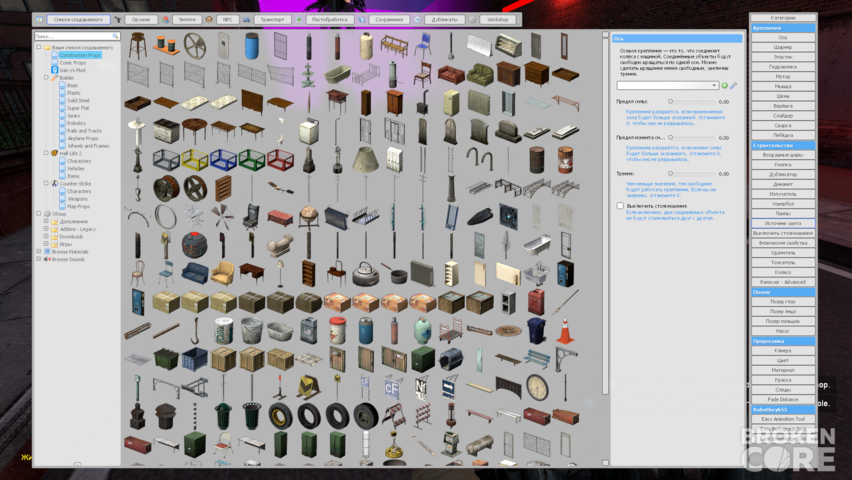Image resolution: width=852 pixels, height=480 pixels.
Task: Open the Workshop tab
Action: tap(497, 20)
